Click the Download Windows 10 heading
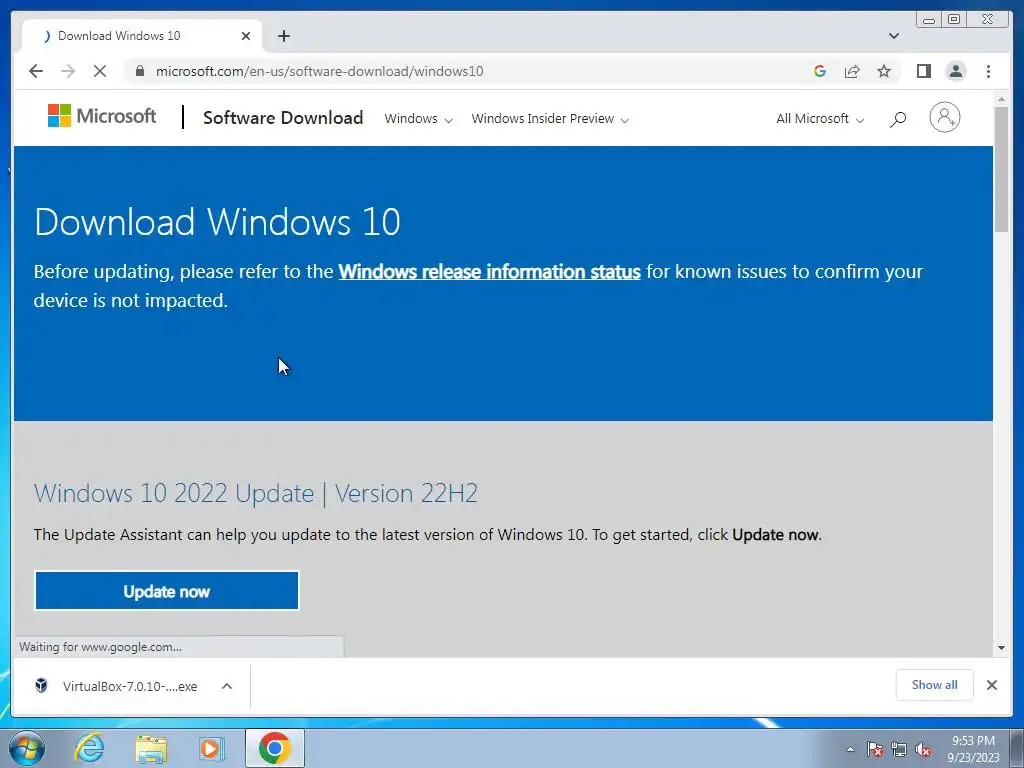 (217, 222)
